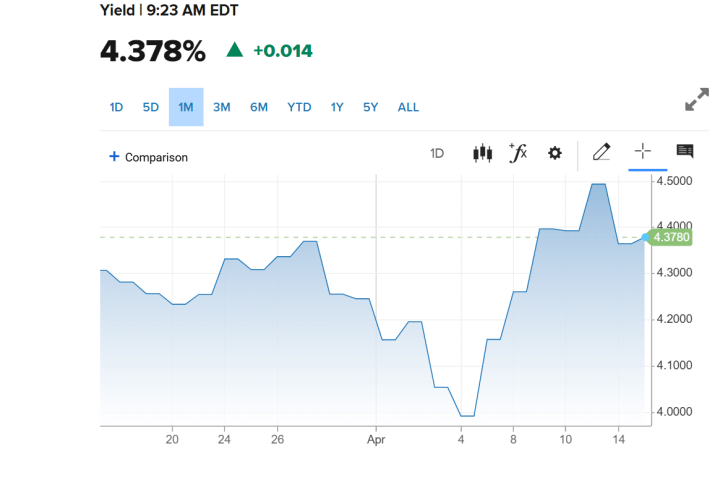Screen dimensions: 720x480
Task: Switch to YTD range
Action: [x=299, y=107]
